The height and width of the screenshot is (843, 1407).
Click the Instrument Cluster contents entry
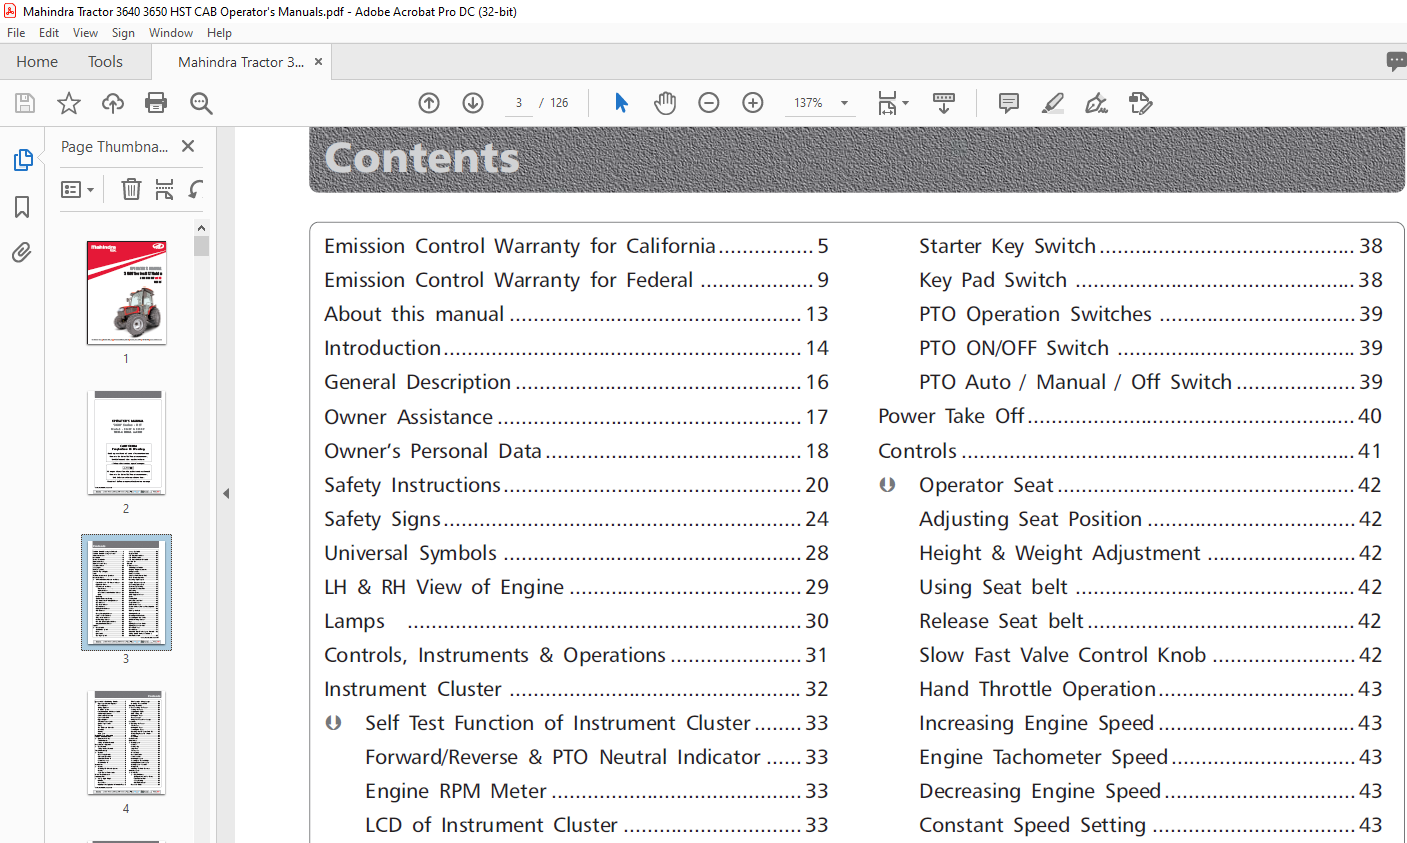(576, 689)
